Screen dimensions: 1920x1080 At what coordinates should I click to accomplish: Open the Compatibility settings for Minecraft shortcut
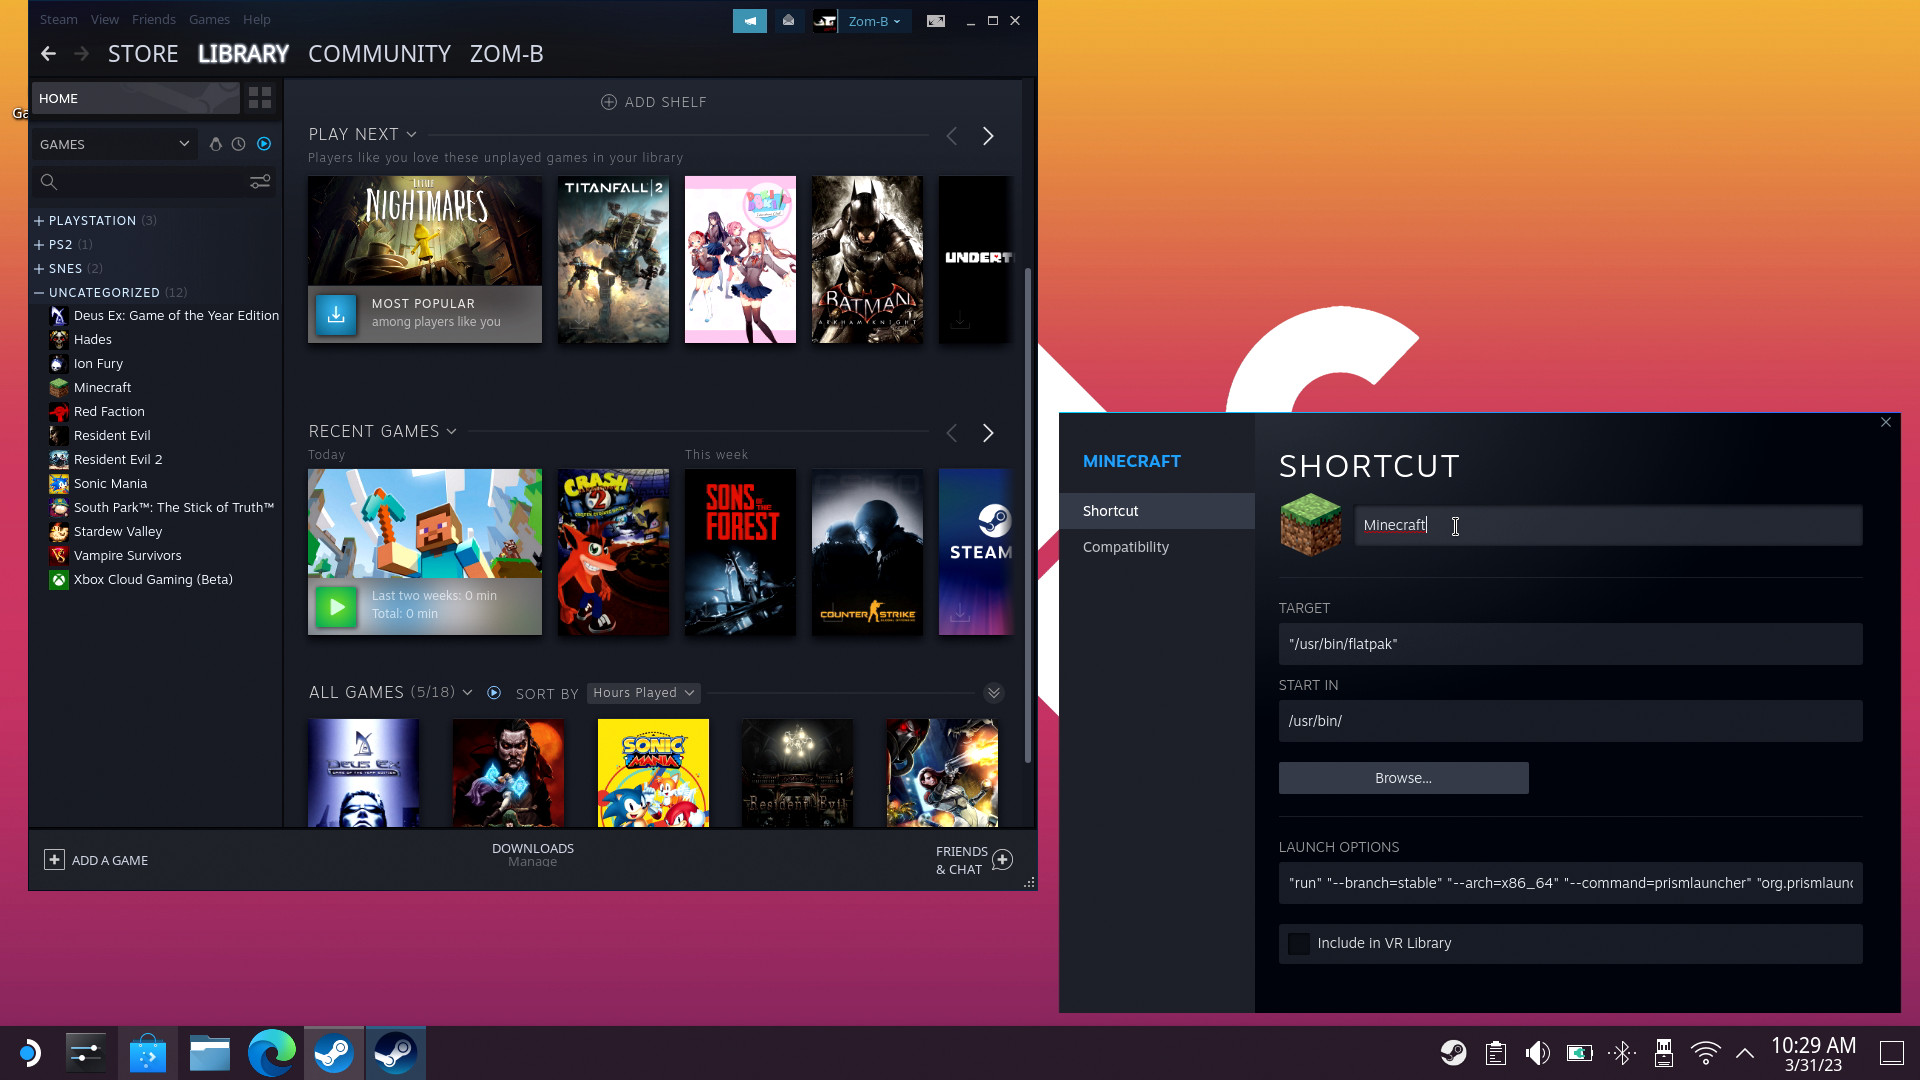(1126, 546)
